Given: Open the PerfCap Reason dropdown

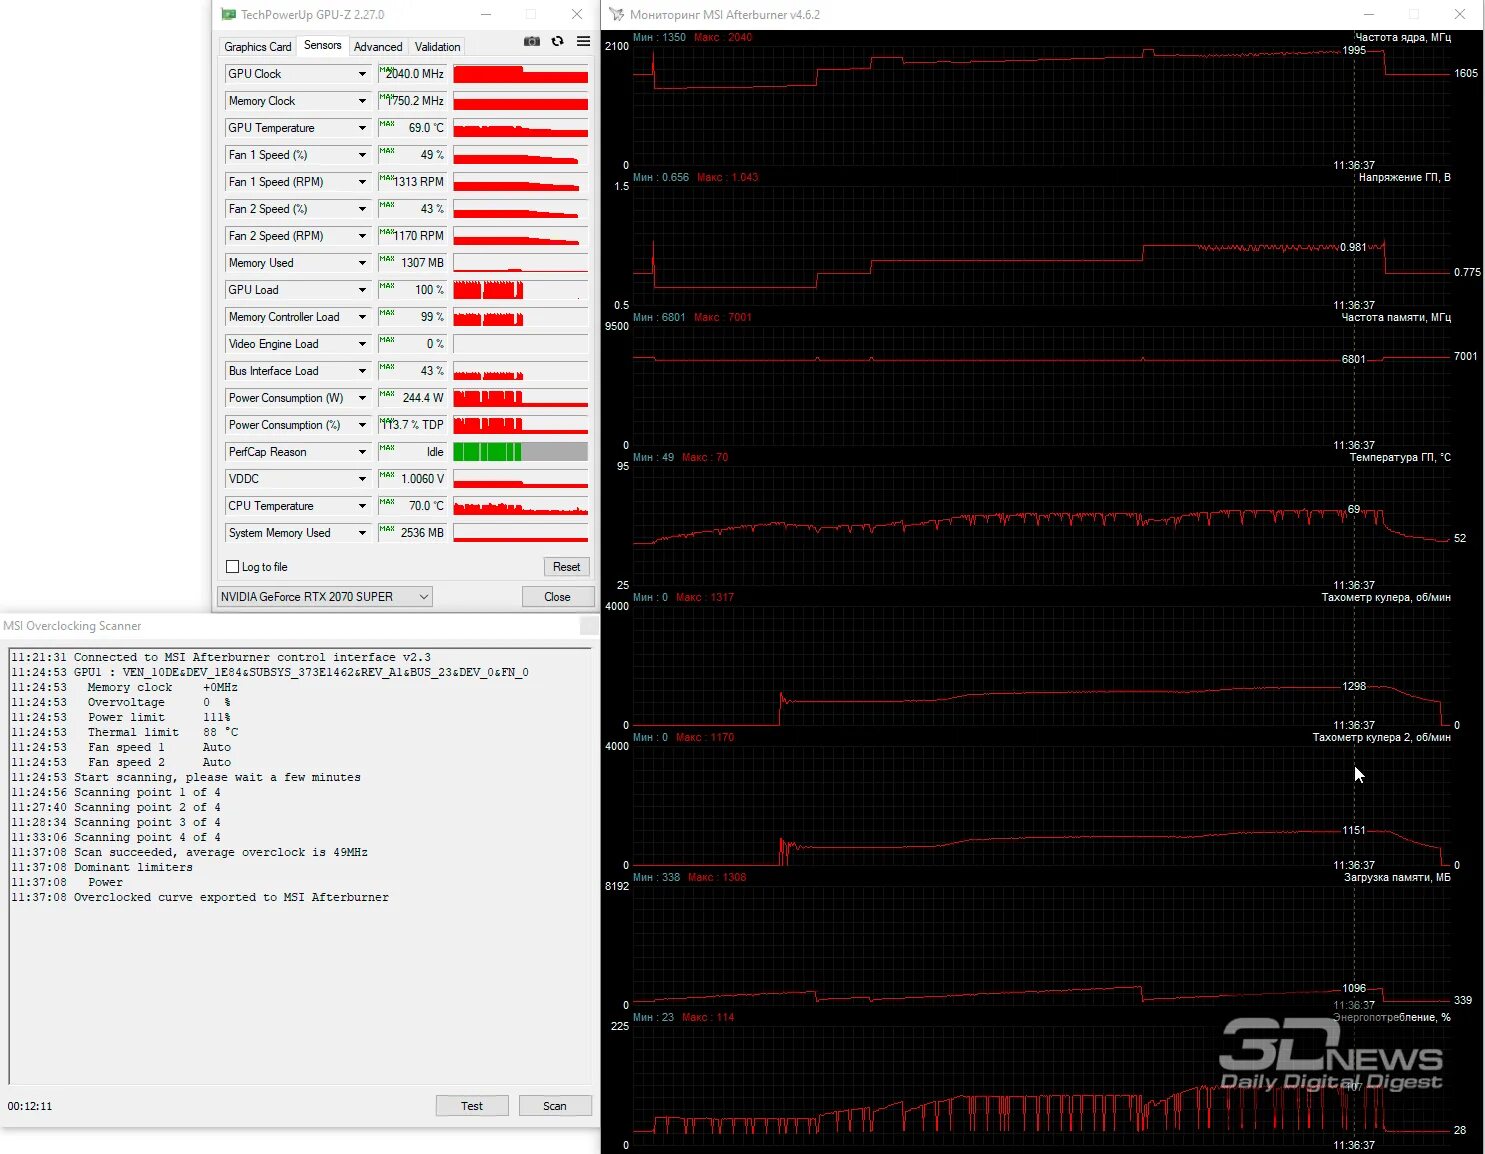Looking at the screenshot, I should pos(362,452).
